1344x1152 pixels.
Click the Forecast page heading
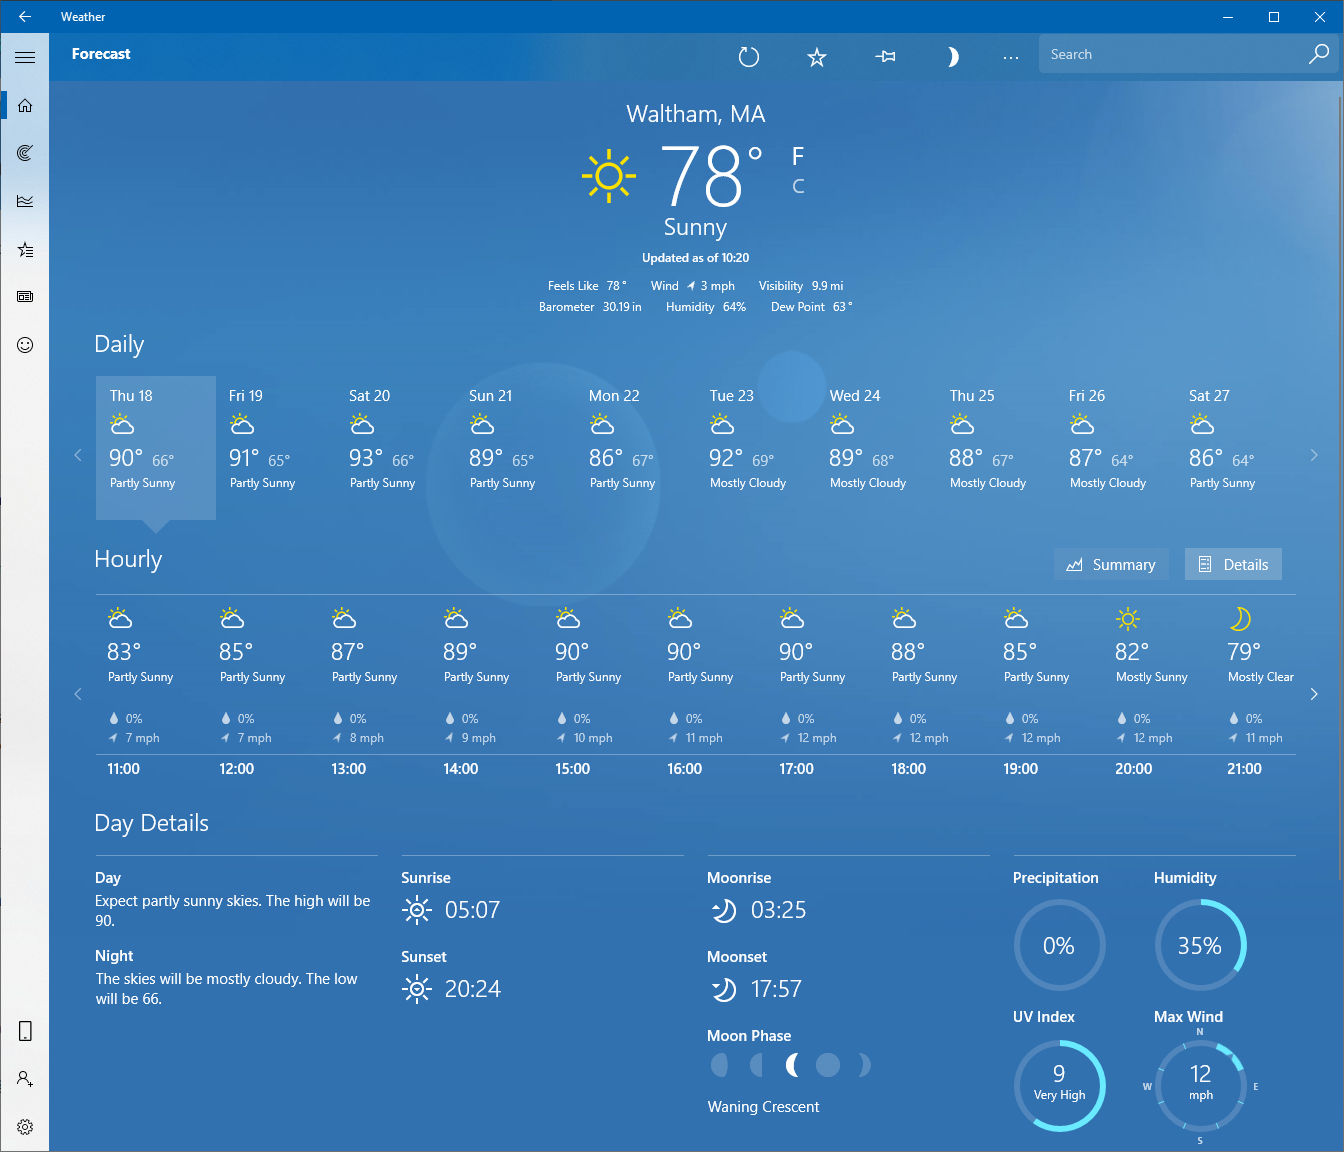point(101,54)
